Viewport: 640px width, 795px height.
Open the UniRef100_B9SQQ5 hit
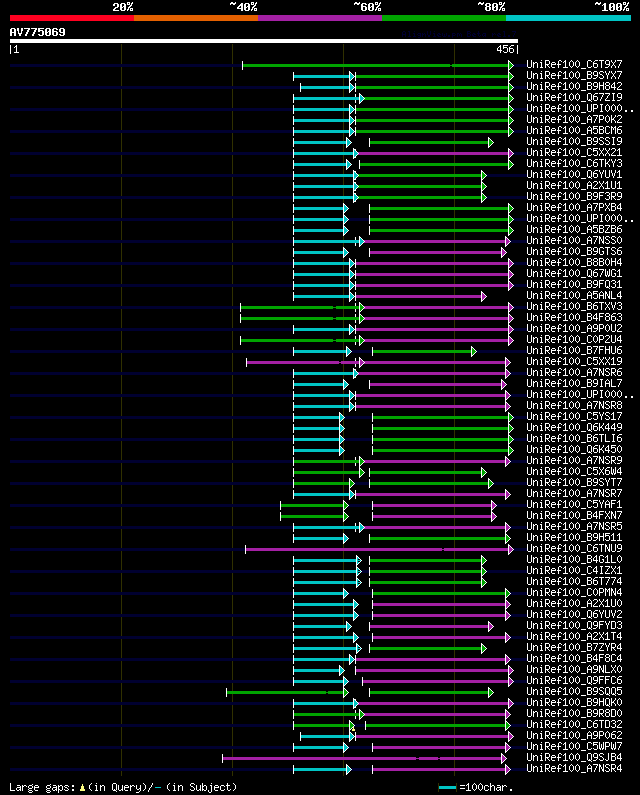(x=574, y=692)
